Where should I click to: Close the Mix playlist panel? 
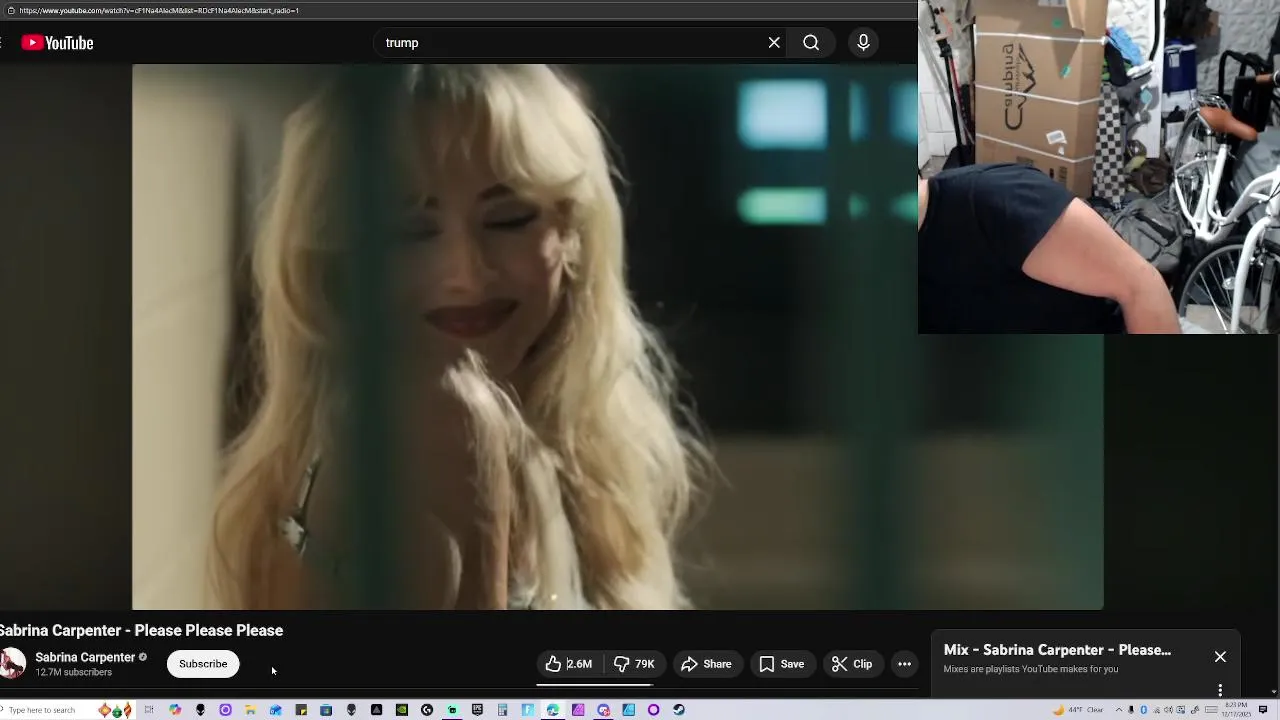(1220, 657)
